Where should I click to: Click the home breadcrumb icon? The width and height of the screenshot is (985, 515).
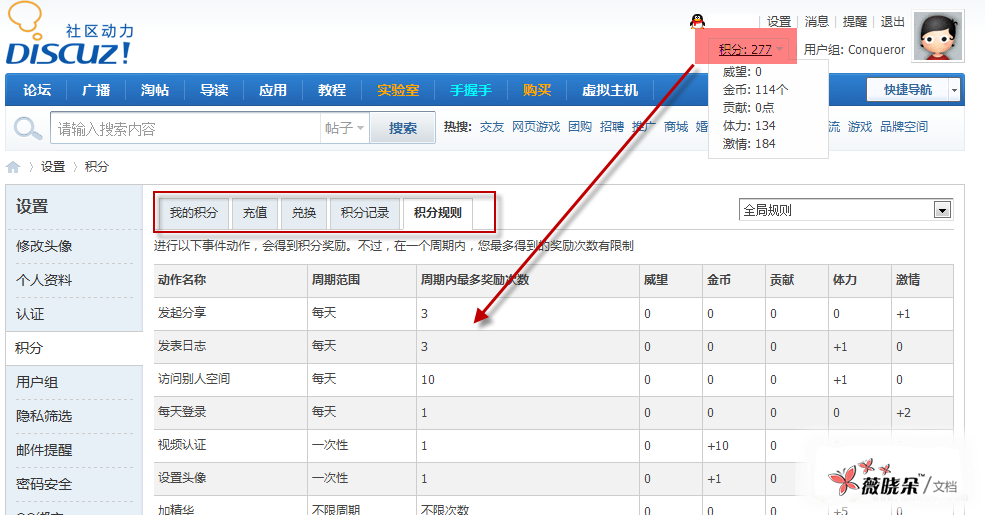(x=13, y=167)
